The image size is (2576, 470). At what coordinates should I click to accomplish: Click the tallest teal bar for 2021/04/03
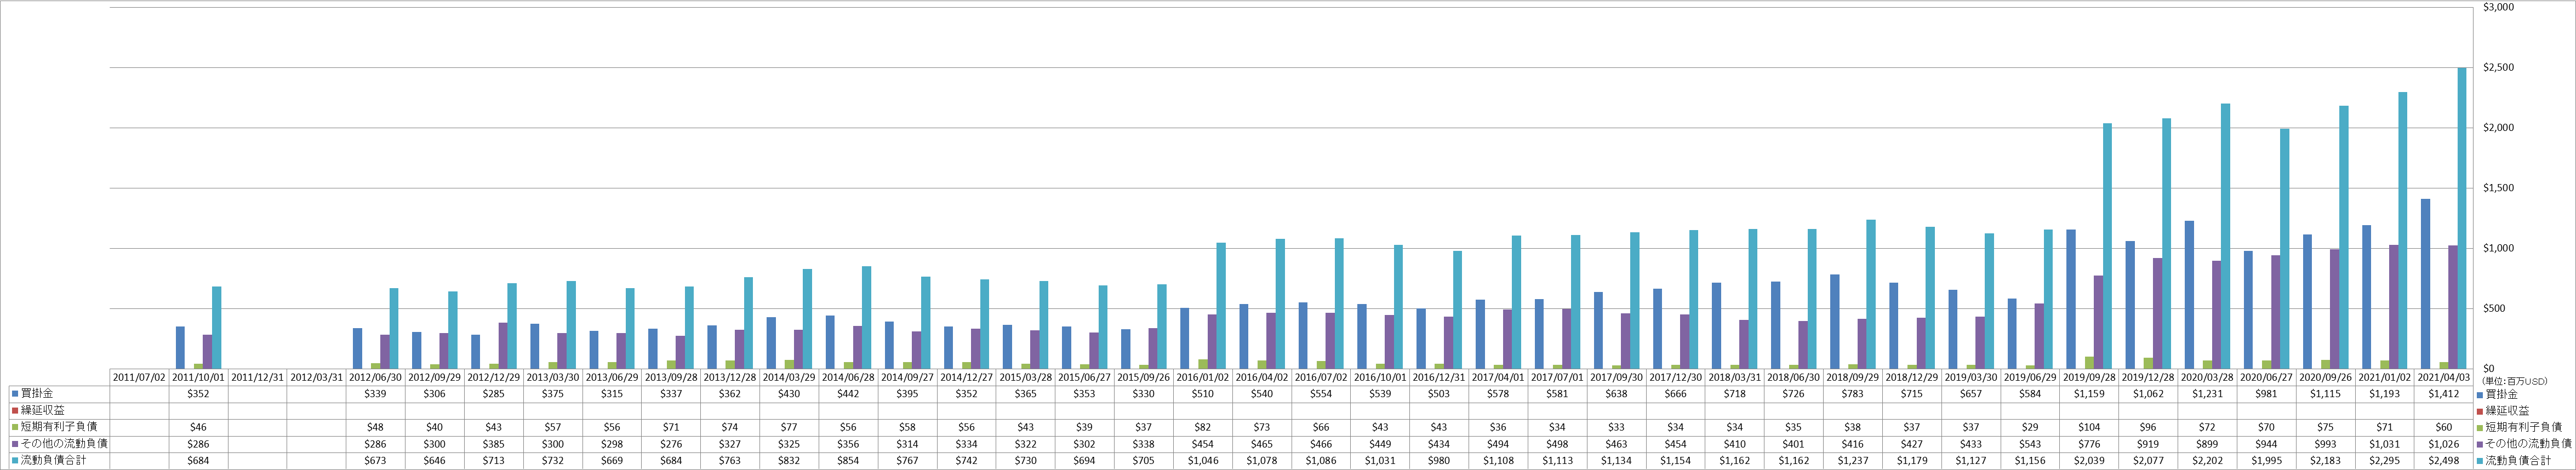point(2462,218)
